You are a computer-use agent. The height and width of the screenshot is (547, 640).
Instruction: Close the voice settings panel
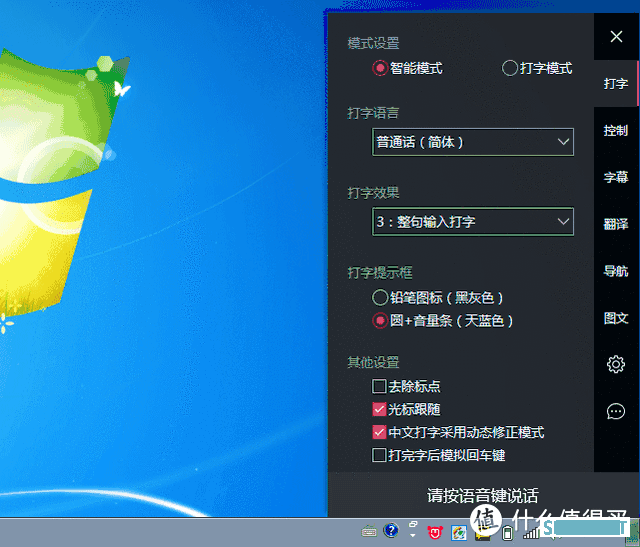(x=616, y=37)
